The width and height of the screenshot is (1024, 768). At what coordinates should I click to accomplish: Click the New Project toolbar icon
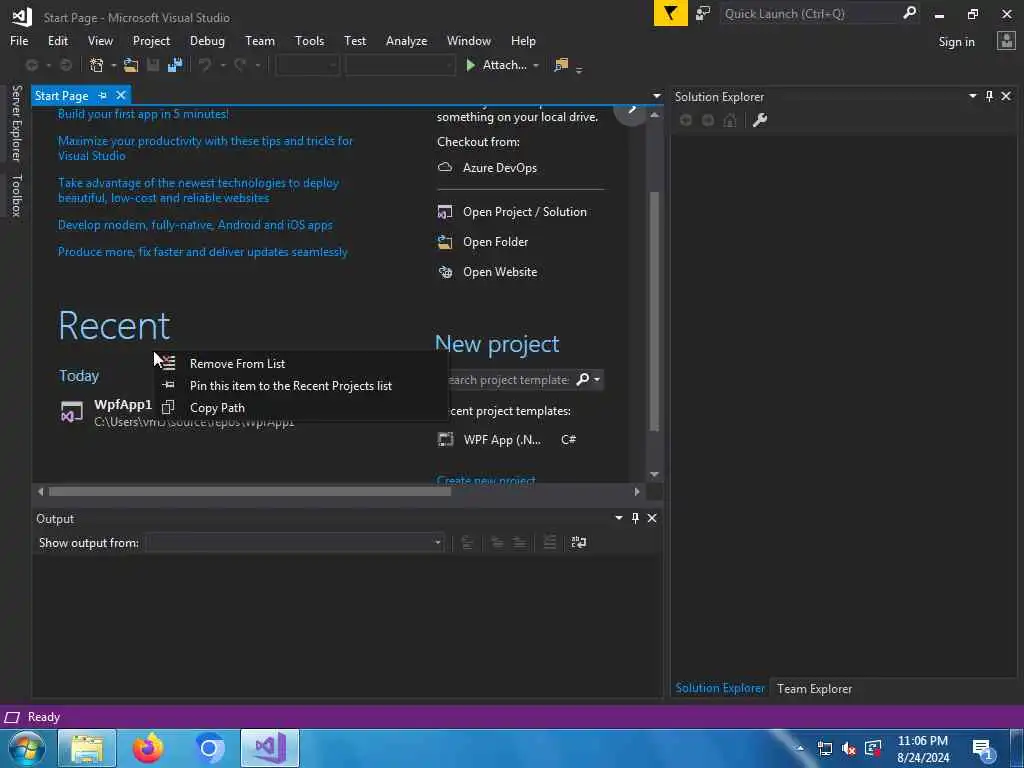coord(97,65)
